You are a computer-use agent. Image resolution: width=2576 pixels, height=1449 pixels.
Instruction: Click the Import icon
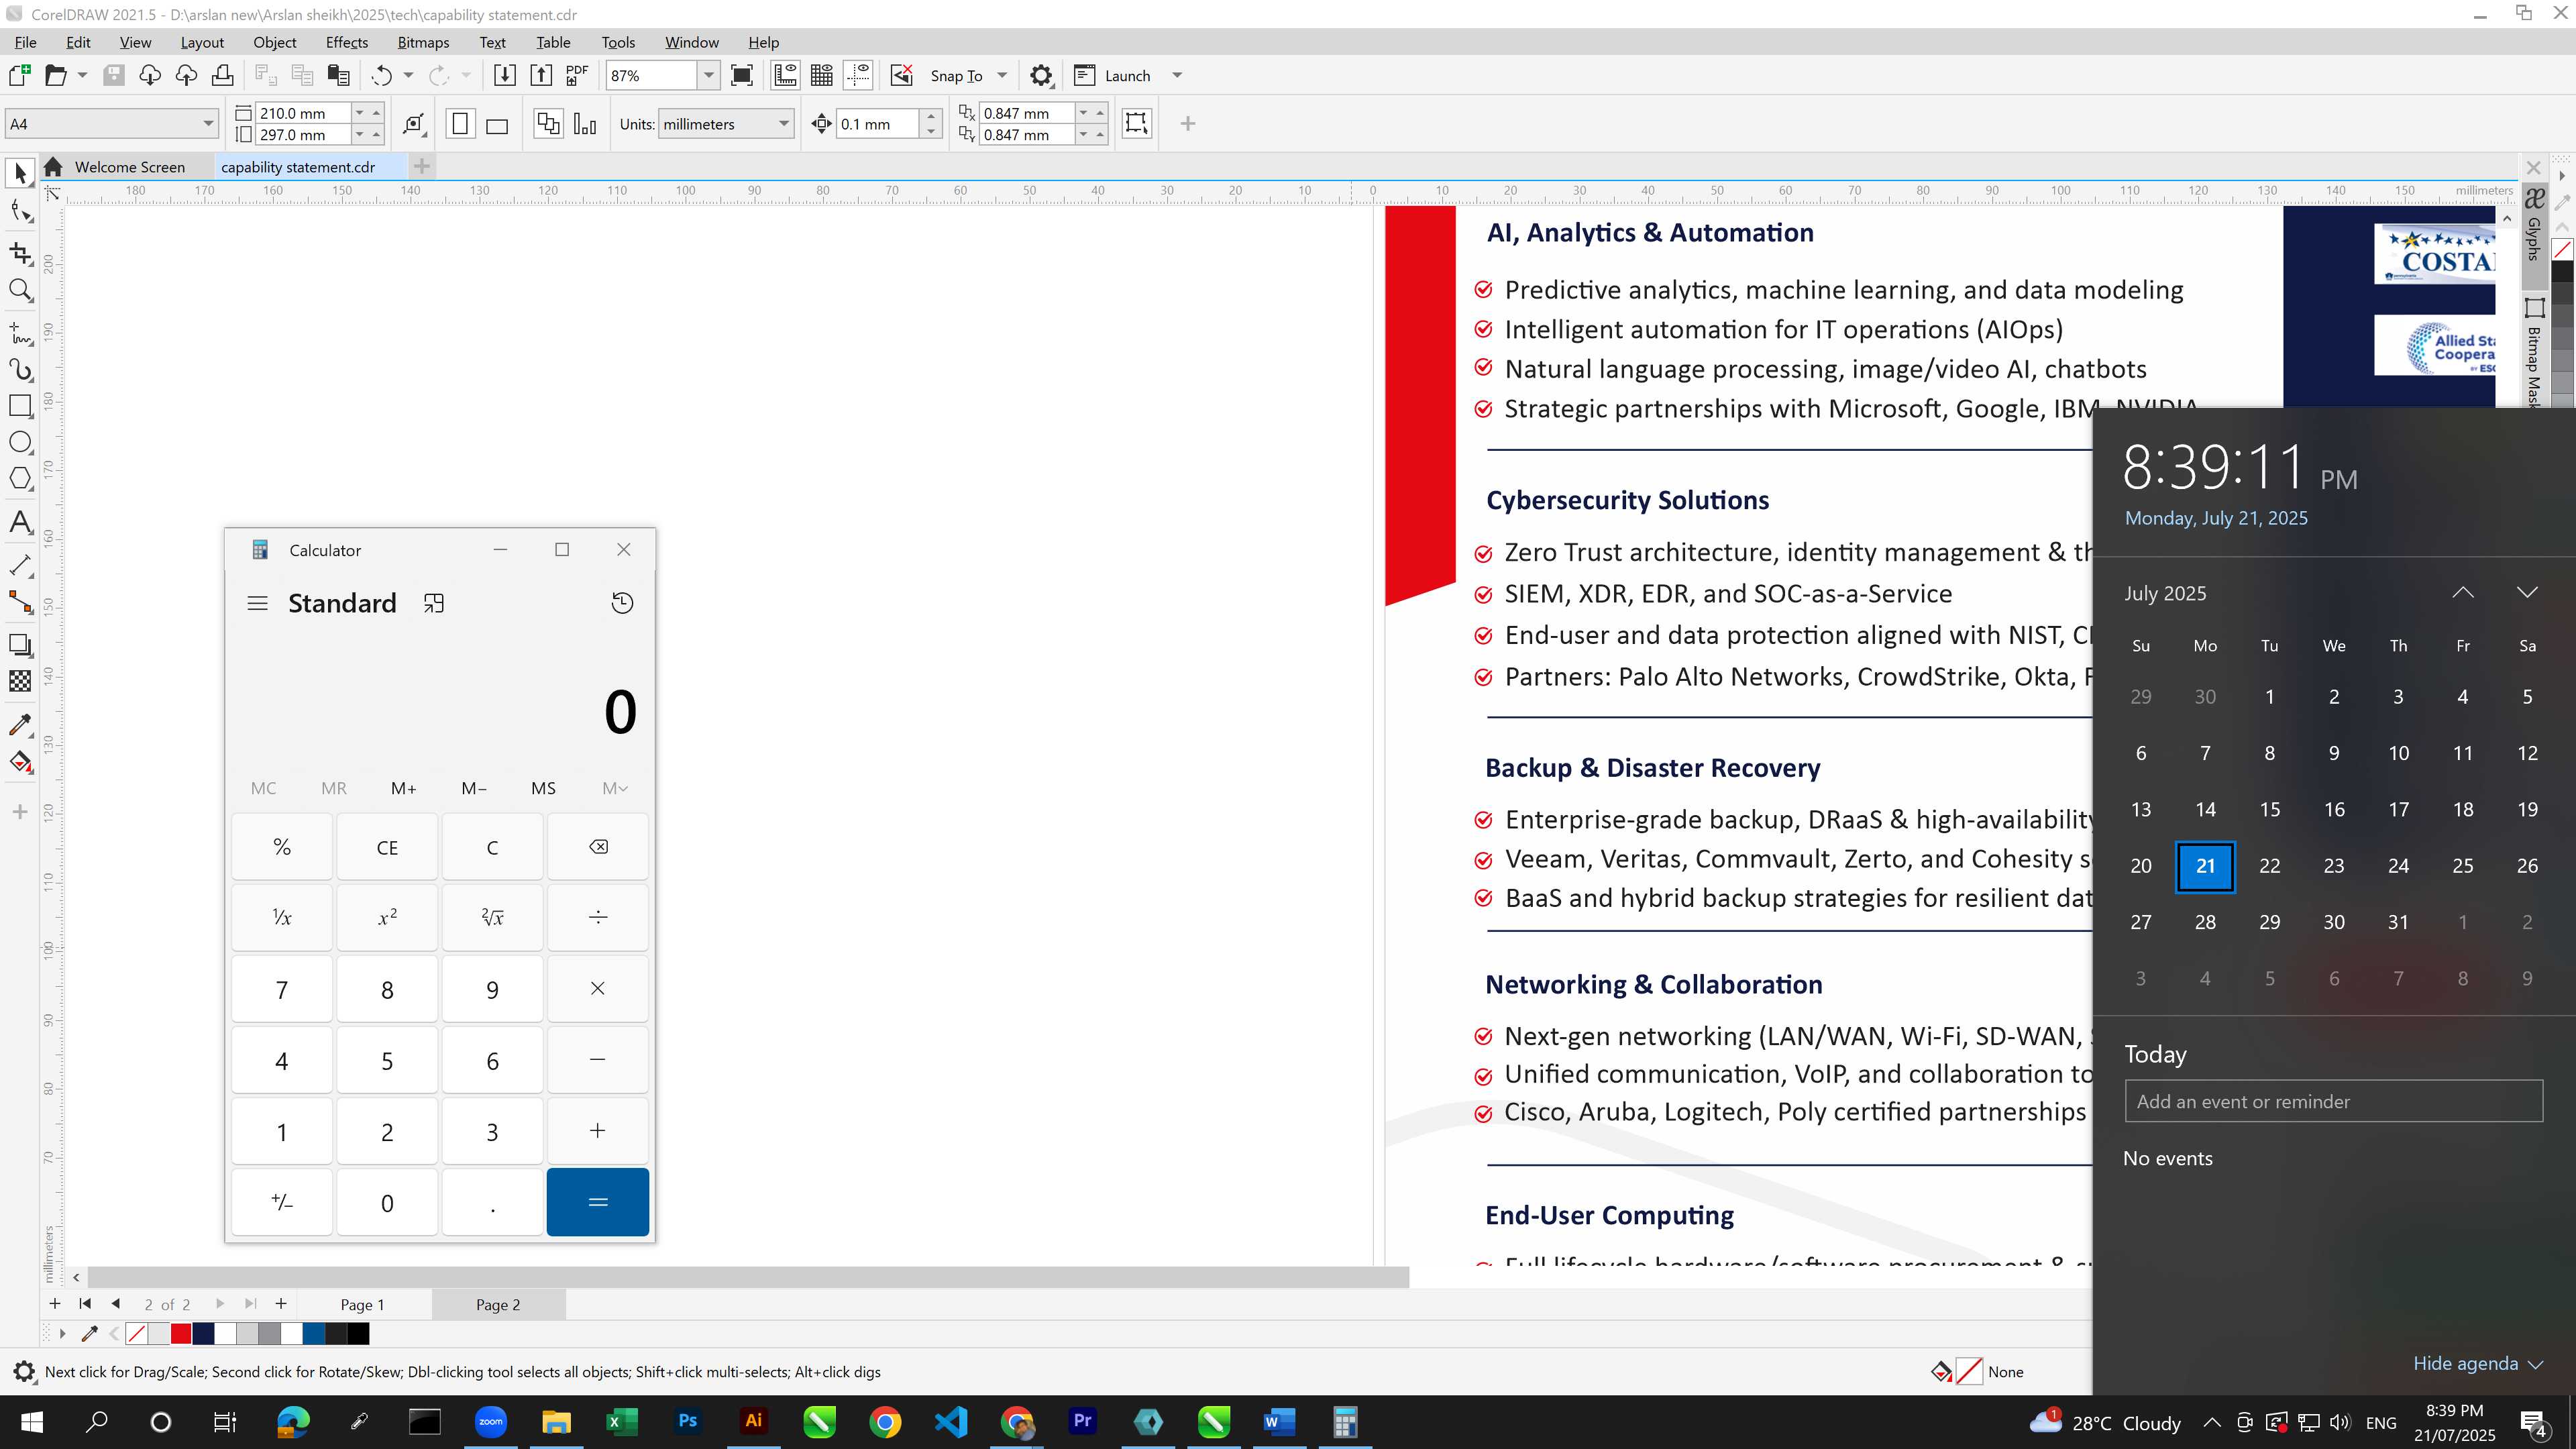coord(505,76)
